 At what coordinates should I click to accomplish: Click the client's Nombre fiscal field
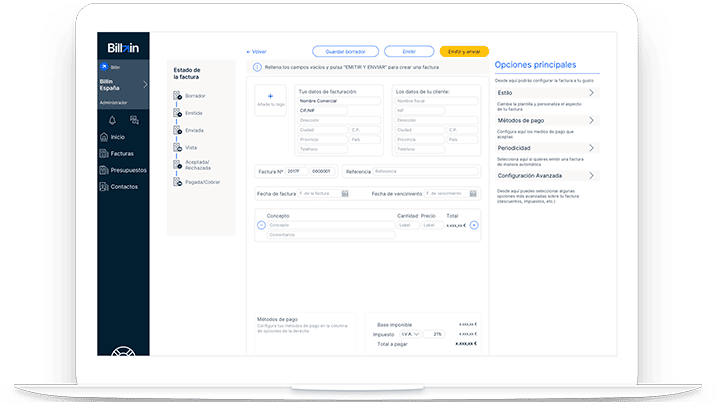(x=437, y=101)
